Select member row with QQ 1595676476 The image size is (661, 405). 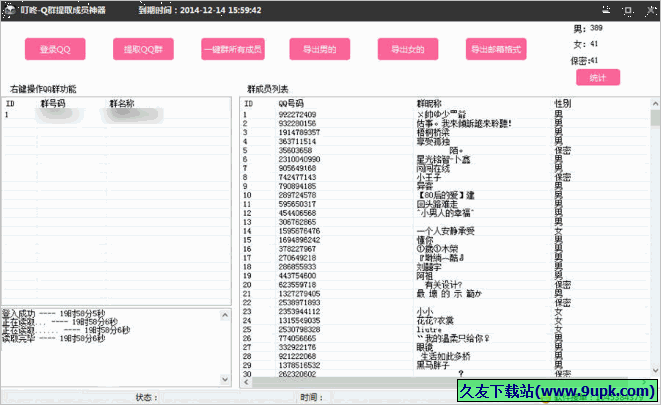point(446,231)
